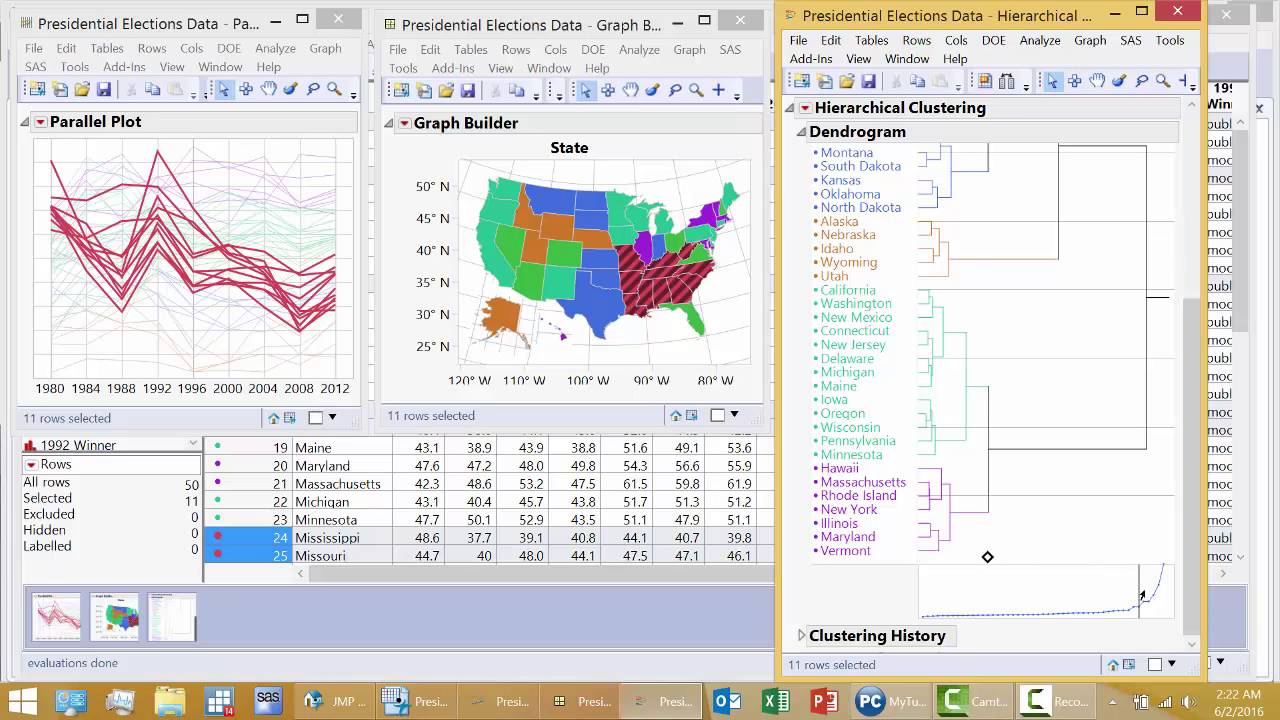Image resolution: width=1280 pixels, height=720 pixels.
Task: Click the Montana label in the dendrogram
Action: (x=846, y=153)
